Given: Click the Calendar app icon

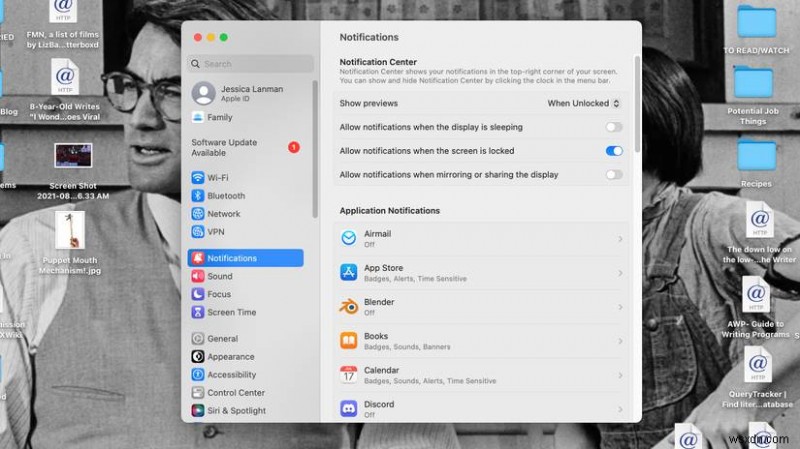Looking at the screenshot, I should [349, 375].
